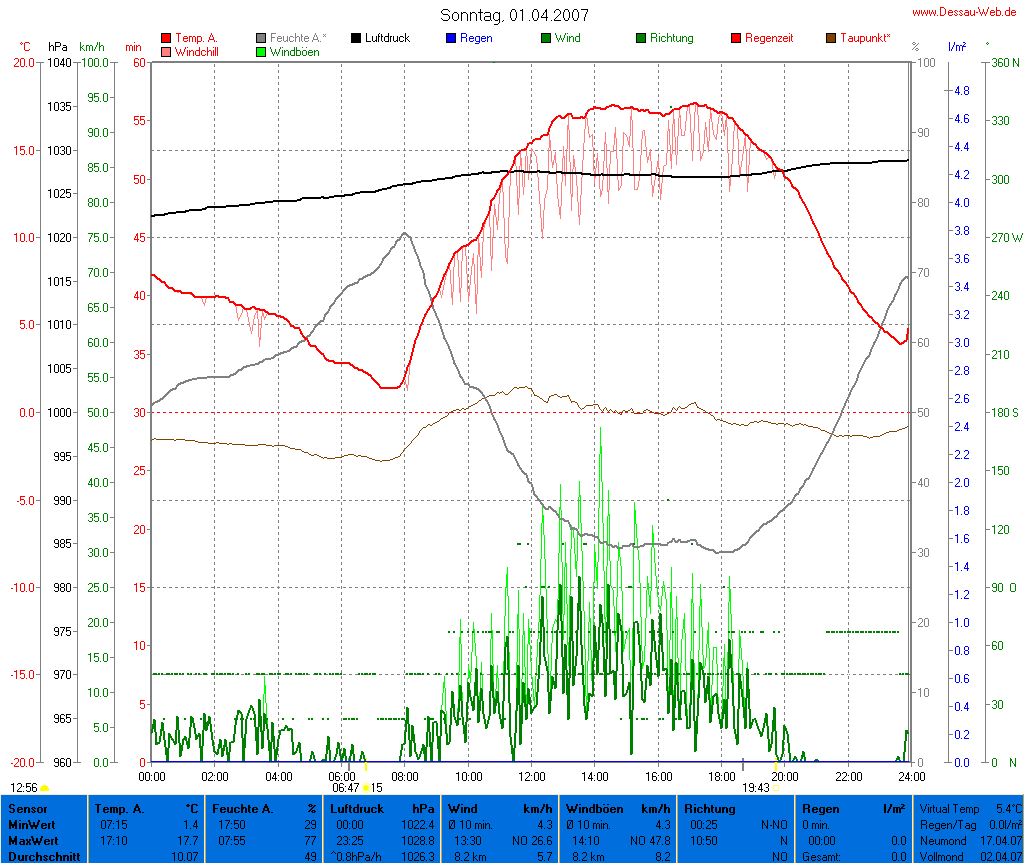Click the yellow sun icon beside 12:56
The height and width of the screenshot is (863, 1024).
click(x=45, y=788)
